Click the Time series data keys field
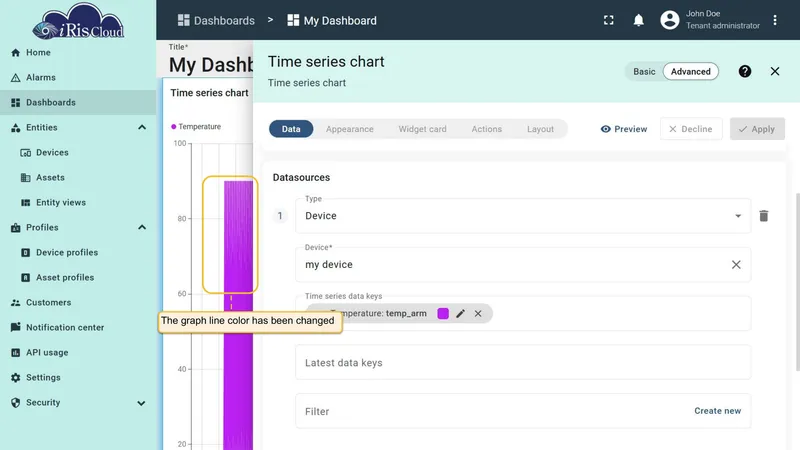 pos(523,313)
